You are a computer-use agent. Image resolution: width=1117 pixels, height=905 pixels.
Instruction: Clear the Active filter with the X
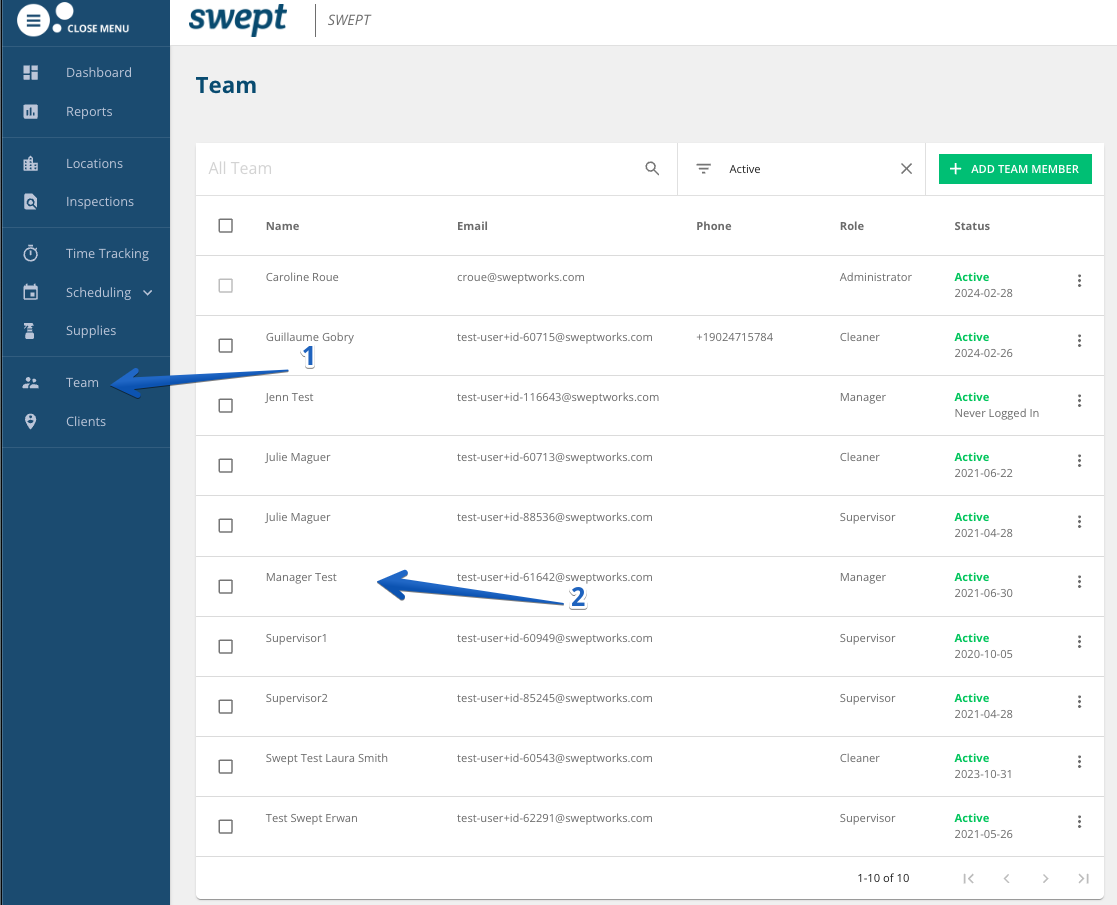tap(906, 168)
